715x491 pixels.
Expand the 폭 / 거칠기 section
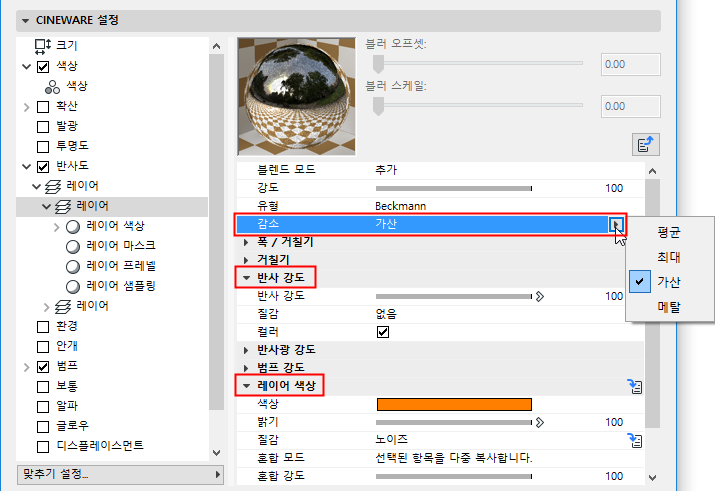(246, 242)
